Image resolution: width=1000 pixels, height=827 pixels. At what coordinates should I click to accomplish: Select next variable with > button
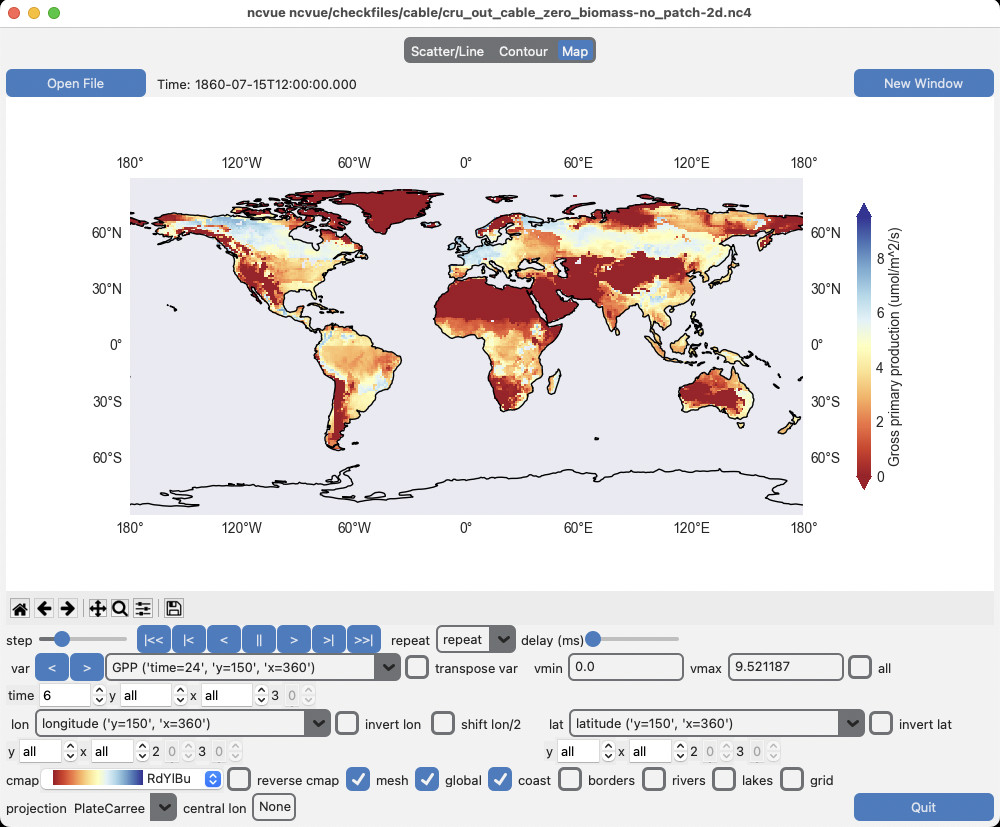pyautogui.click(x=87, y=668)
